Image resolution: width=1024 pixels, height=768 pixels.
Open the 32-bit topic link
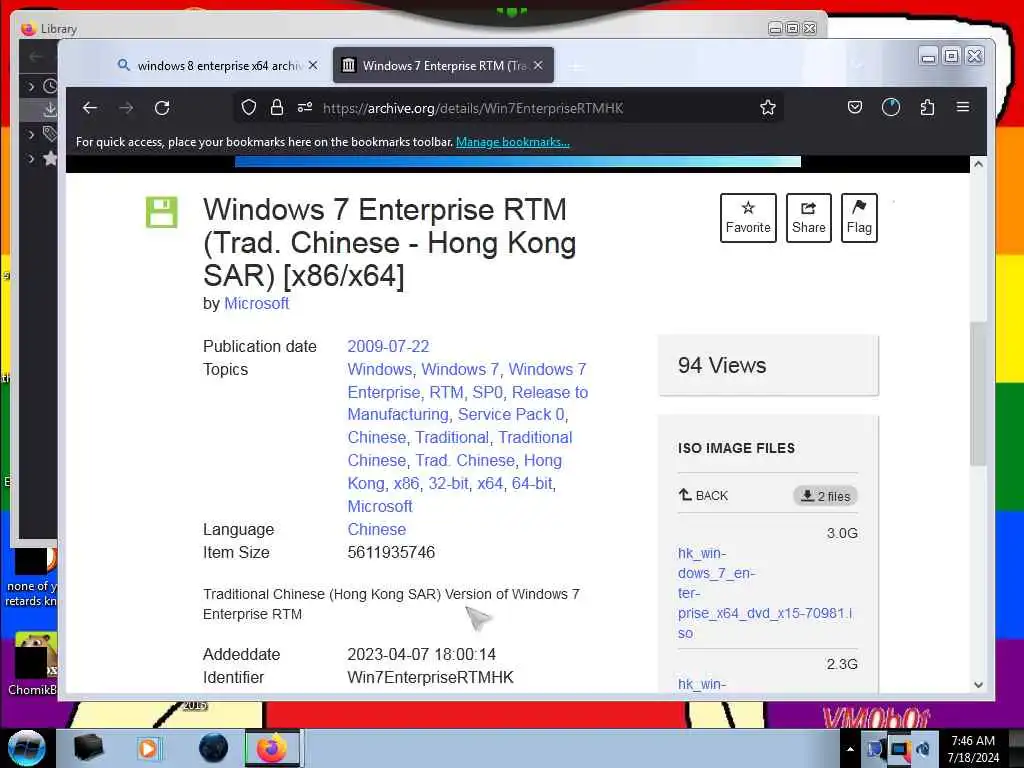click(448, 483)
